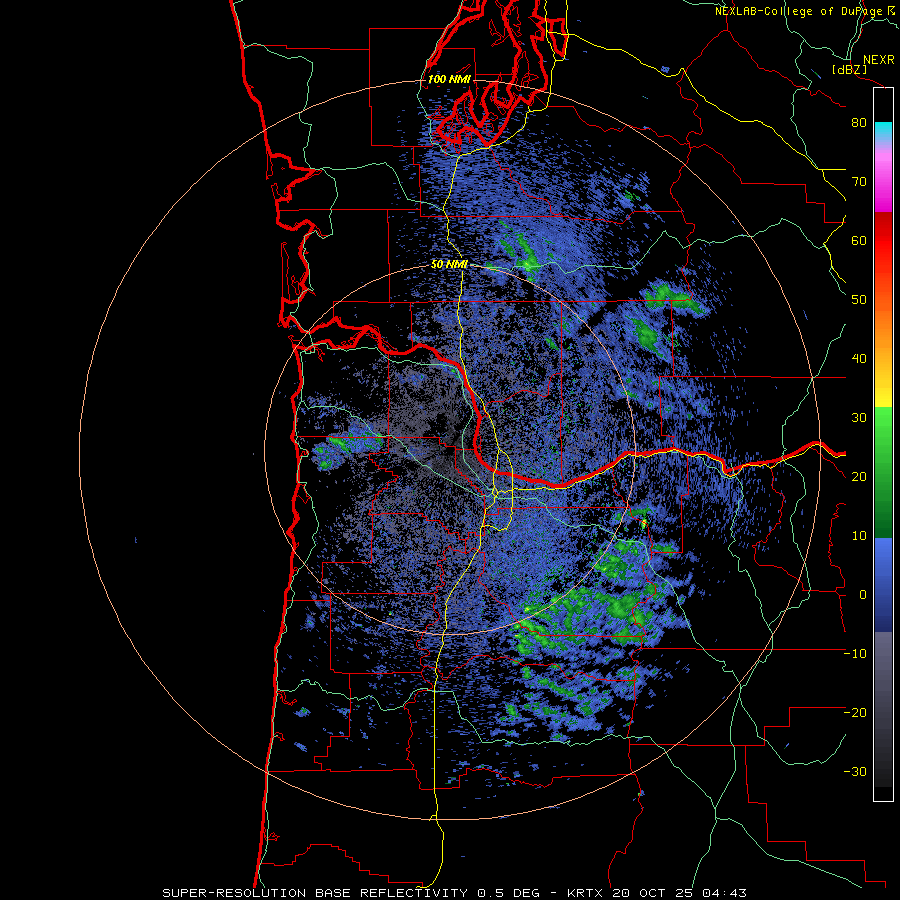Click the 80 value on dBZ scale

(x=859, y=122)
